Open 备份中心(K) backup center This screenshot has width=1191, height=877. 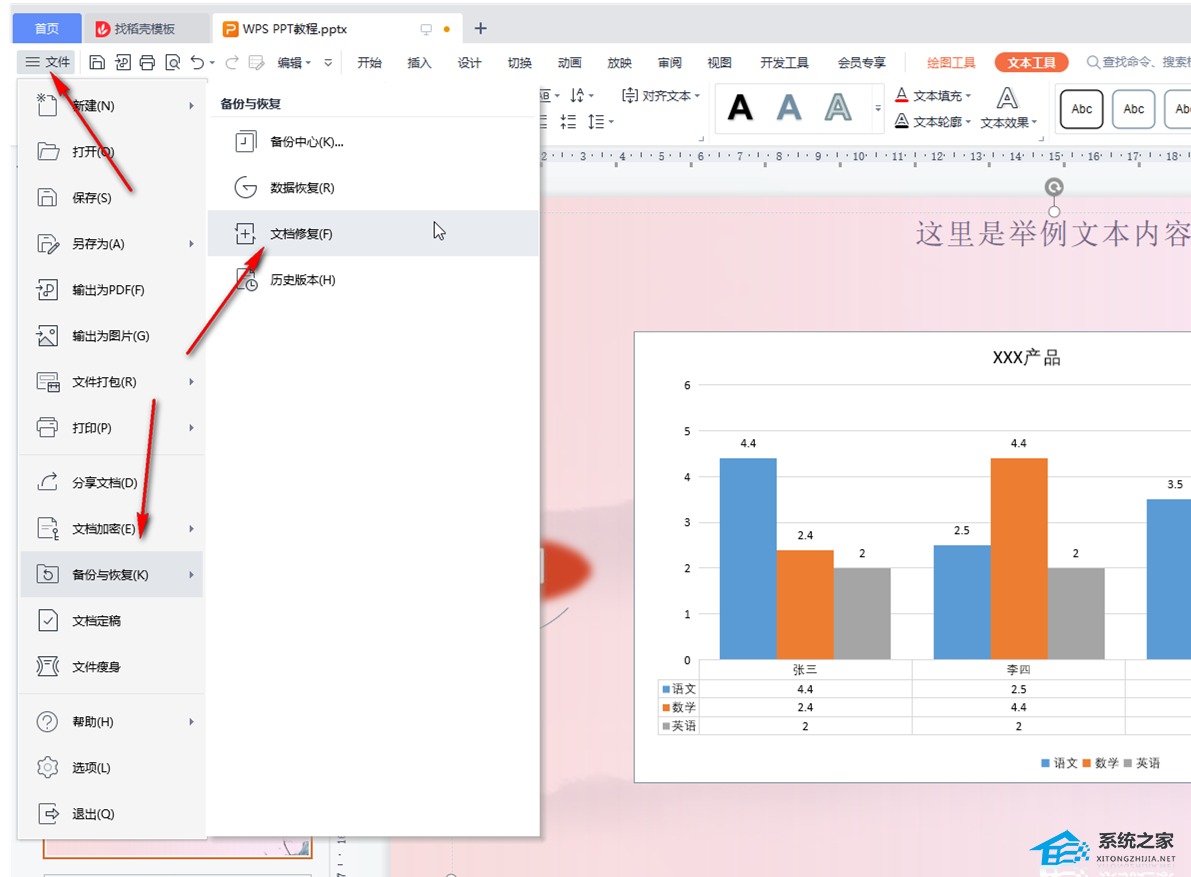coord(306,142)
